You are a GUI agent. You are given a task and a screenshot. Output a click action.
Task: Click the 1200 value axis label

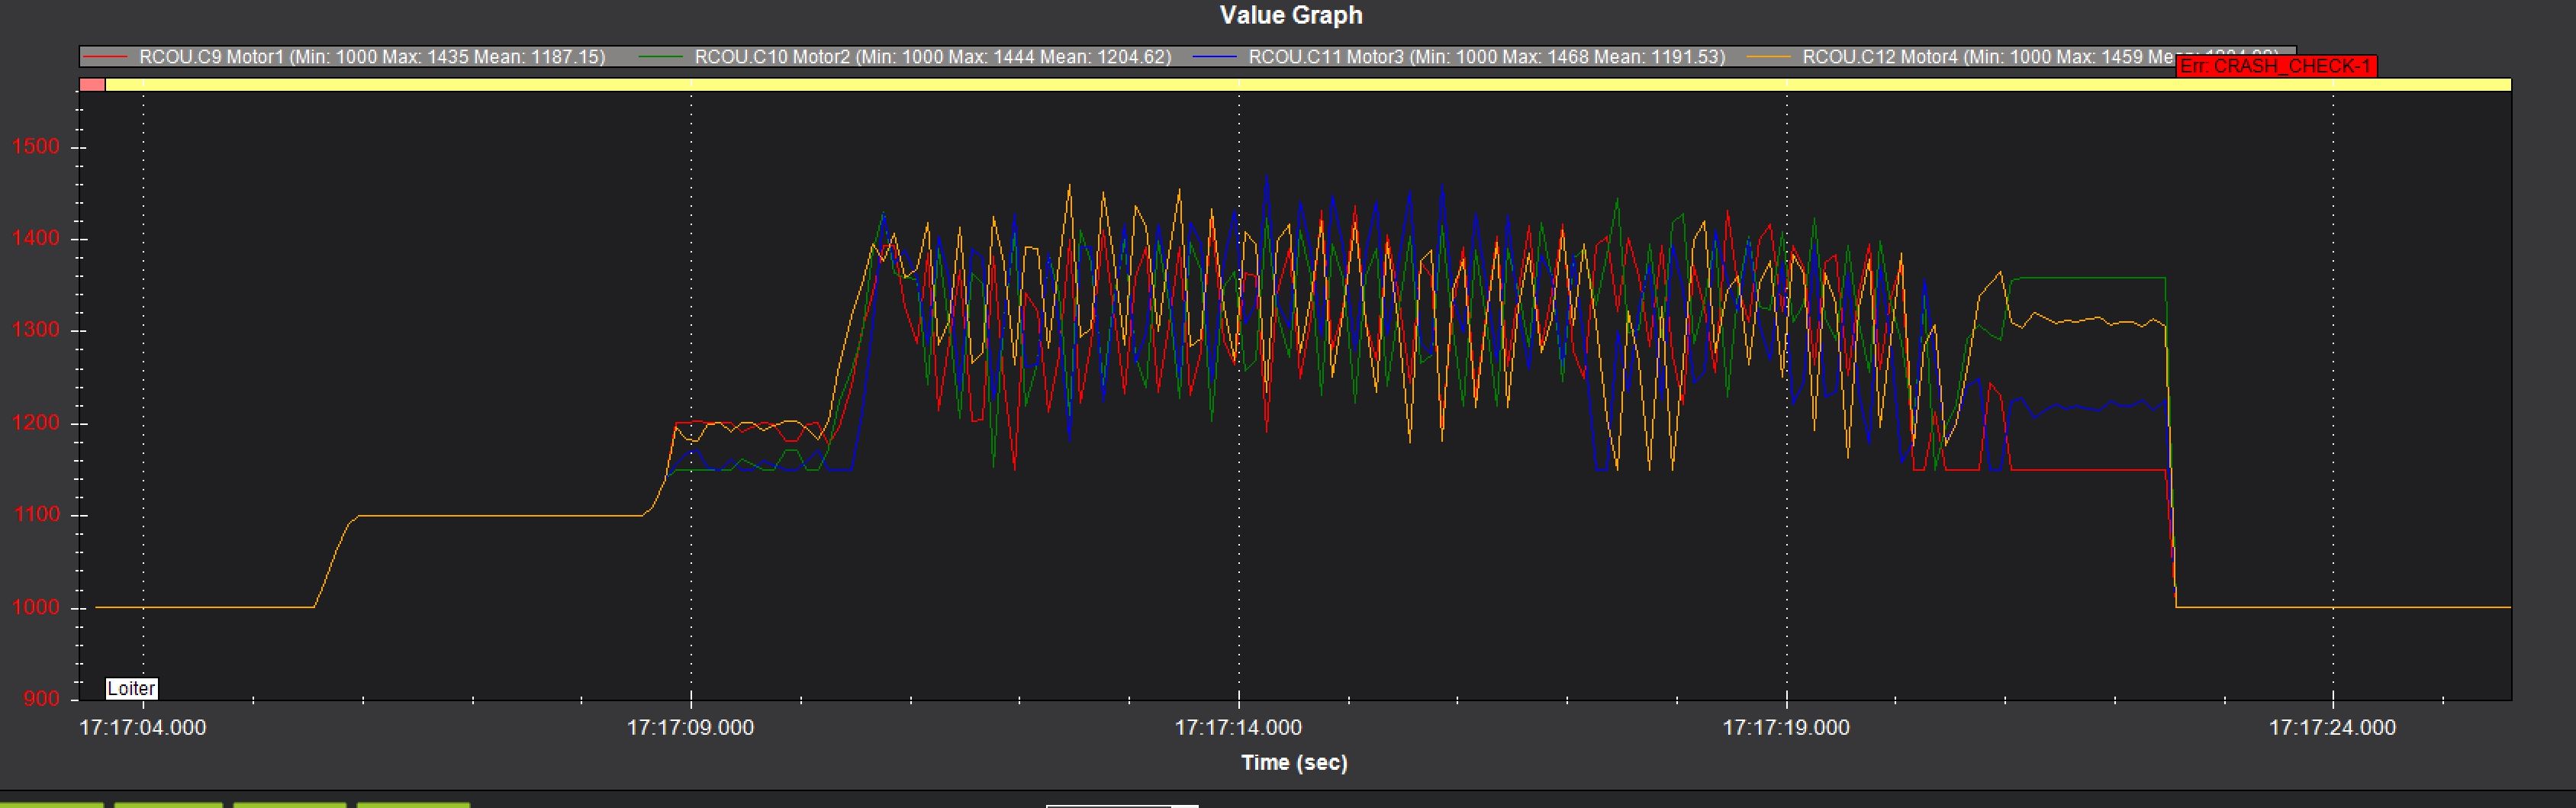[x=36, y=422]
